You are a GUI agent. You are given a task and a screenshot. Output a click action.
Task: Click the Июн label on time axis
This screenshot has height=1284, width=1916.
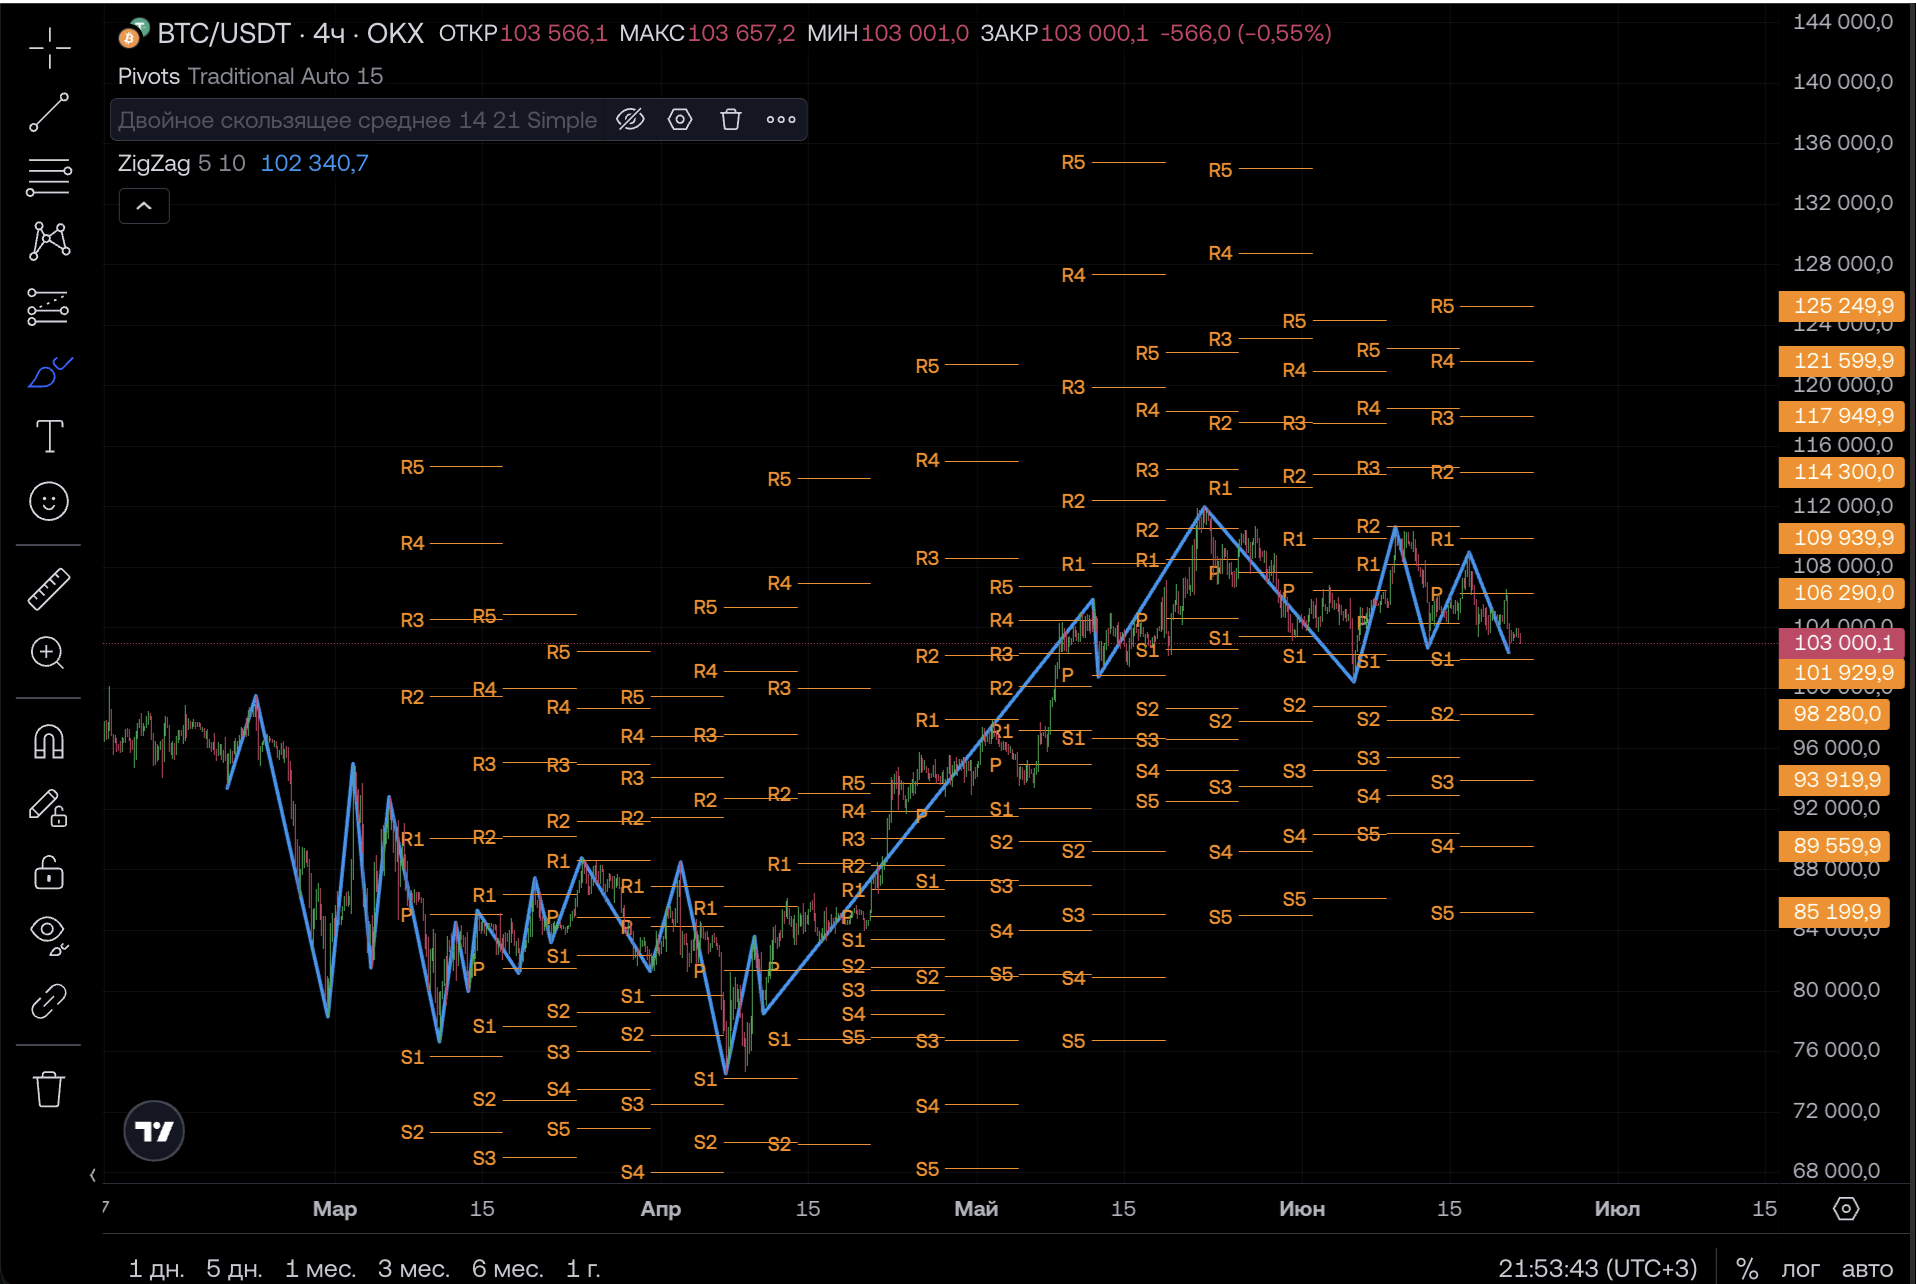(x=1302, y=1209)
